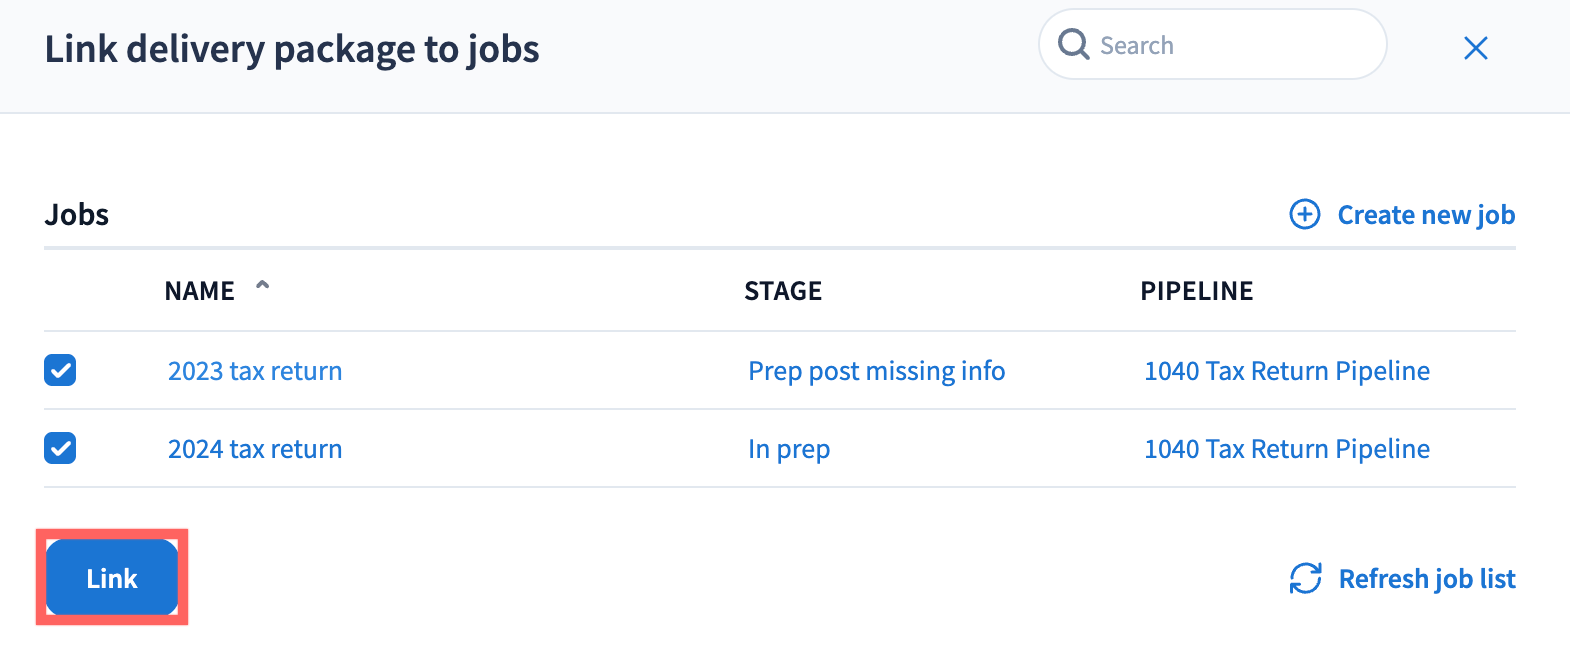Click the STAGE column header
The width and height of the screenshot is (1570, 648).
point(783,291)
